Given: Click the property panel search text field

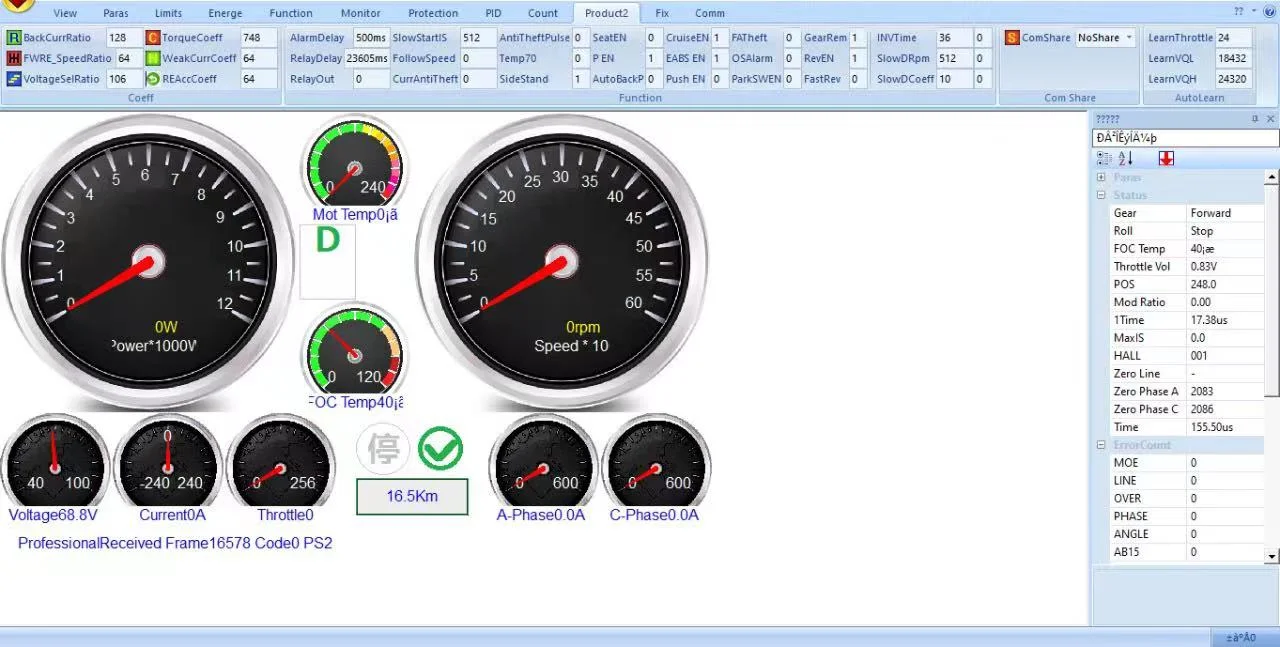Looking at the screenshot, I should pyautogui.click(x=1185, y=138).
